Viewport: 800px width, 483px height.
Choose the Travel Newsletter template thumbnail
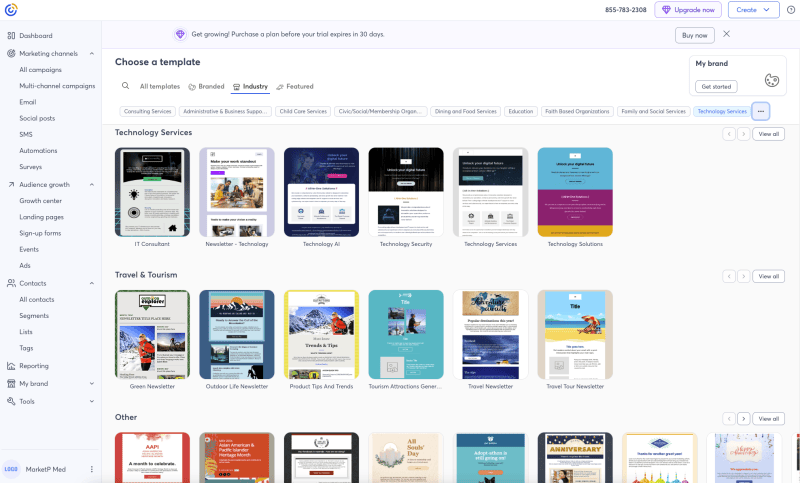[x=490, y=335]
